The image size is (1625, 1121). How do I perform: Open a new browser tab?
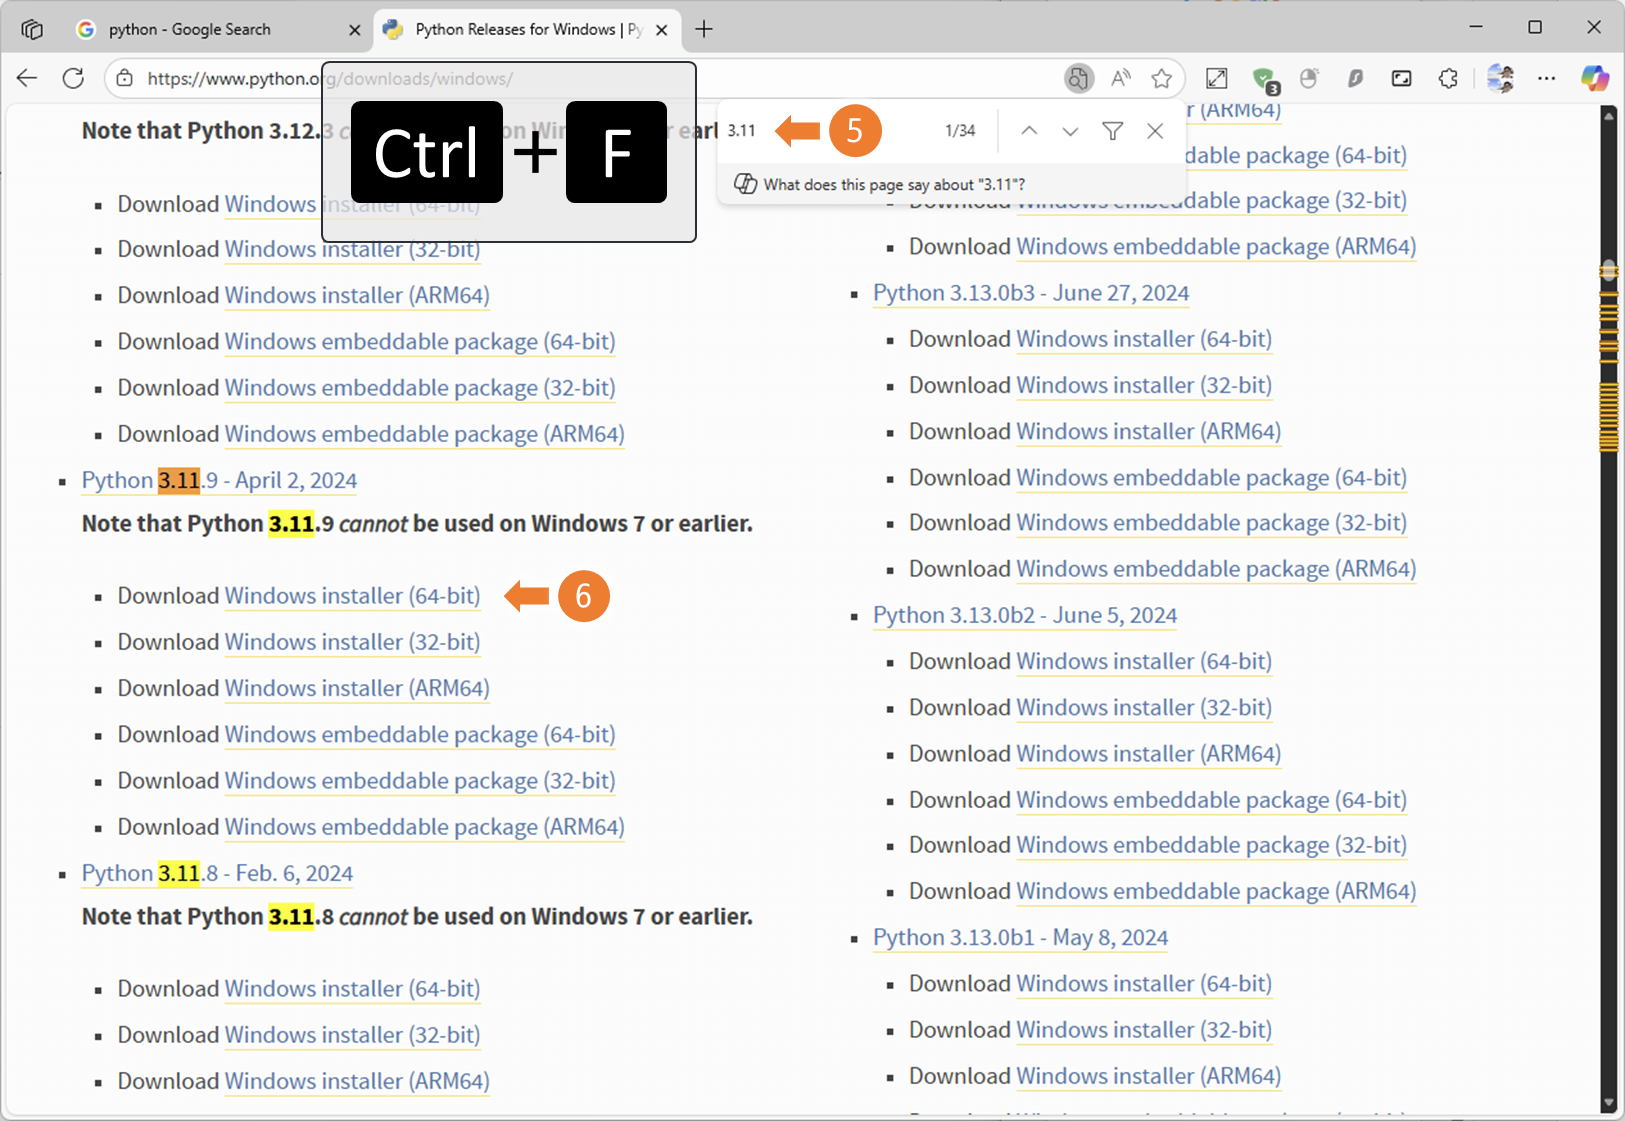coord(704,29)
